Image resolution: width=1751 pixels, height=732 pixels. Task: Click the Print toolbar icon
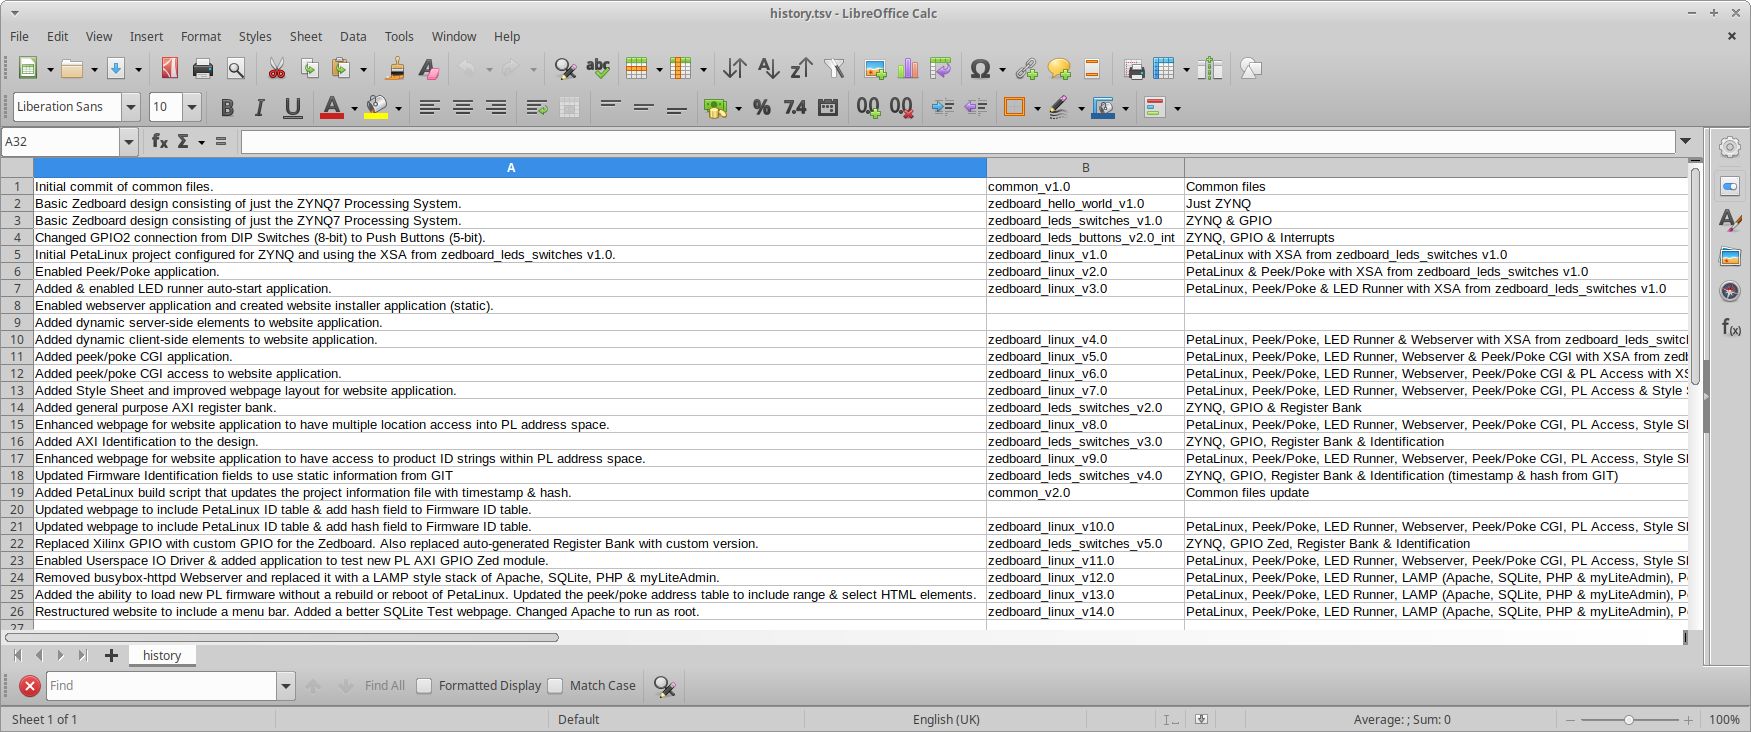203,69
